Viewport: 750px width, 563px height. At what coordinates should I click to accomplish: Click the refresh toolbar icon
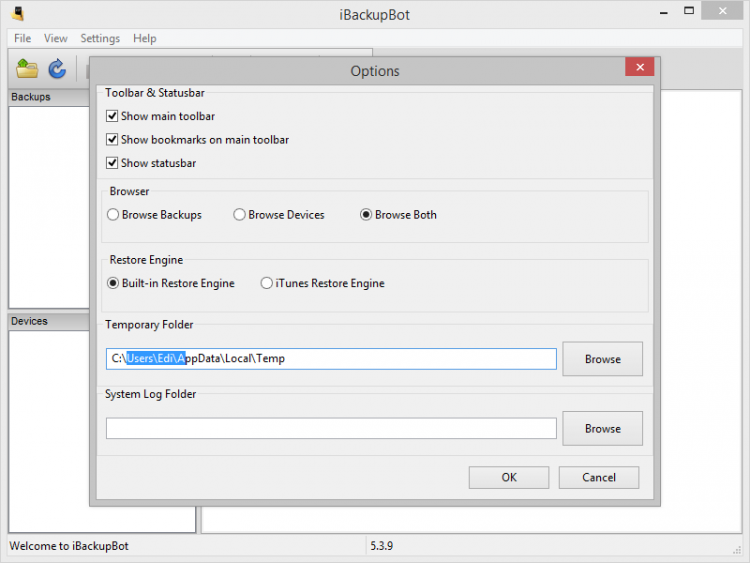click(57, 68)
